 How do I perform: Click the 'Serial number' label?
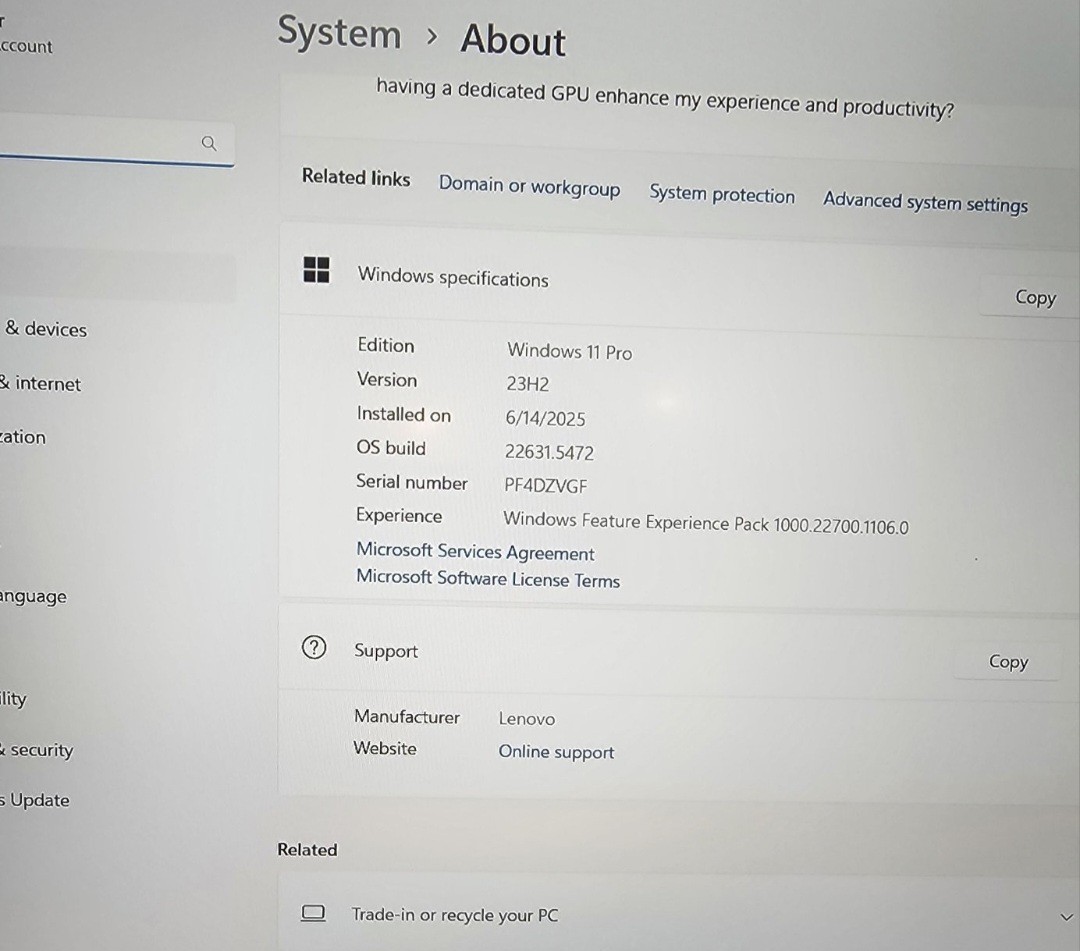[x=412, y=482]
